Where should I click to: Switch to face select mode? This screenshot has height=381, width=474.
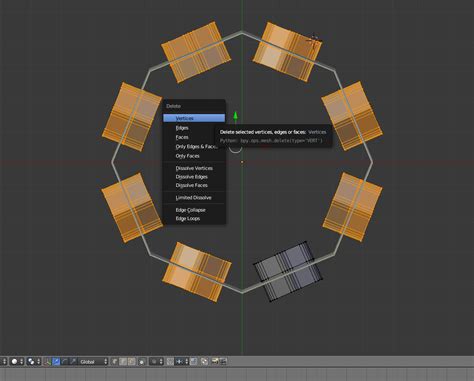(x=131, y=362)
